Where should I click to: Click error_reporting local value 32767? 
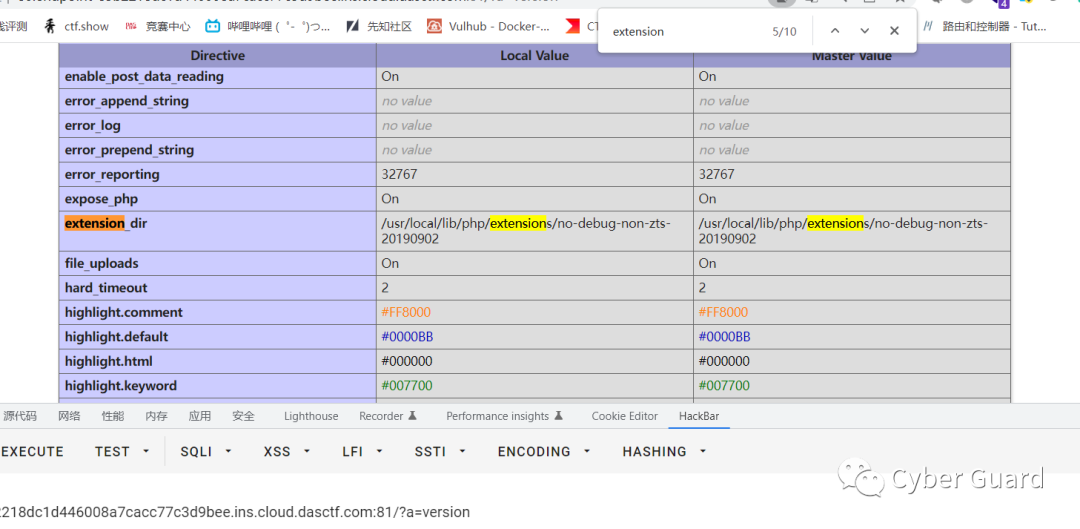(x=399, y=174)
